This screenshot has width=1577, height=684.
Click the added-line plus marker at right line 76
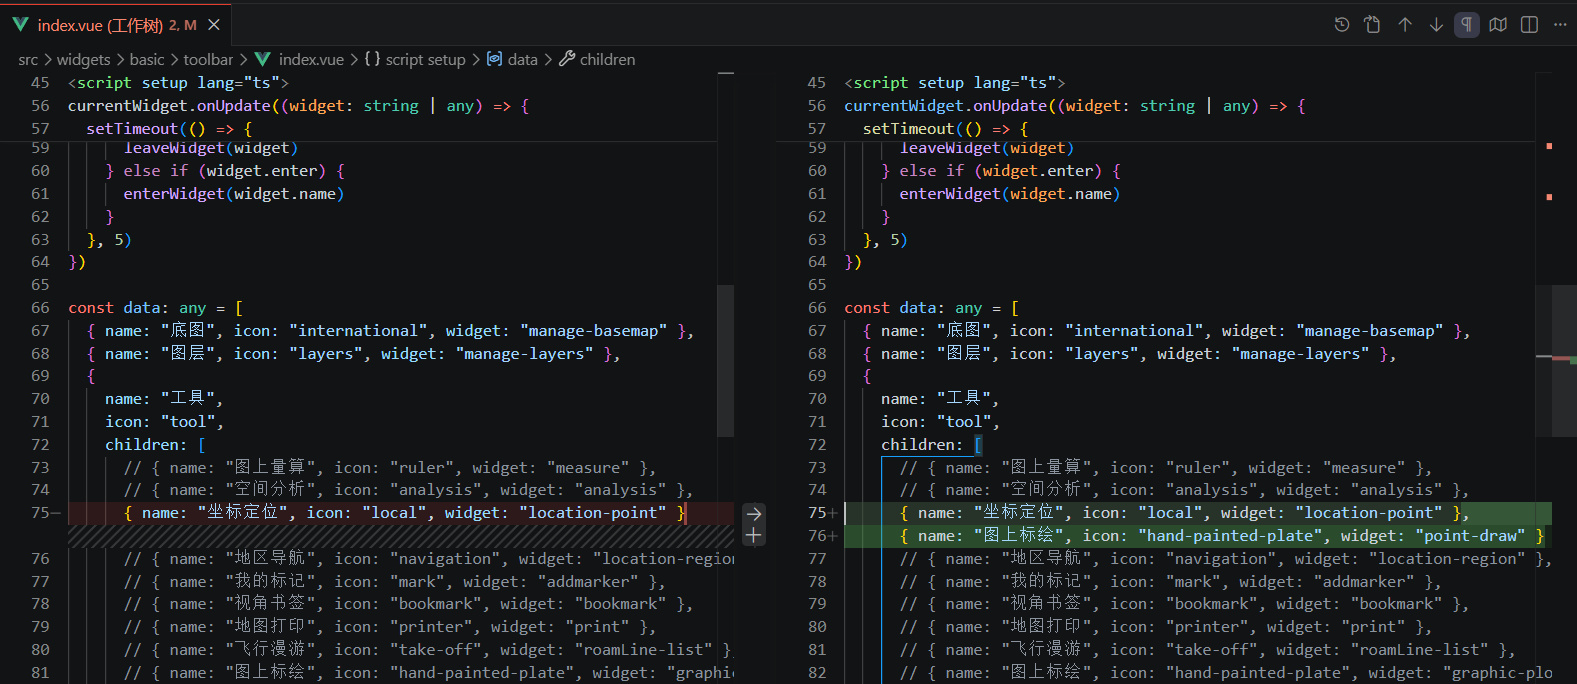832,536
